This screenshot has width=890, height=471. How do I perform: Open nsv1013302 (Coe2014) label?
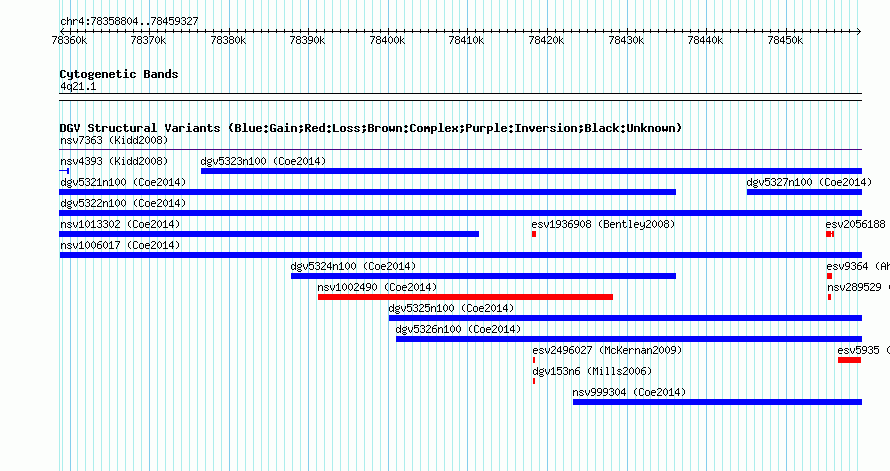tap(120, 224)
